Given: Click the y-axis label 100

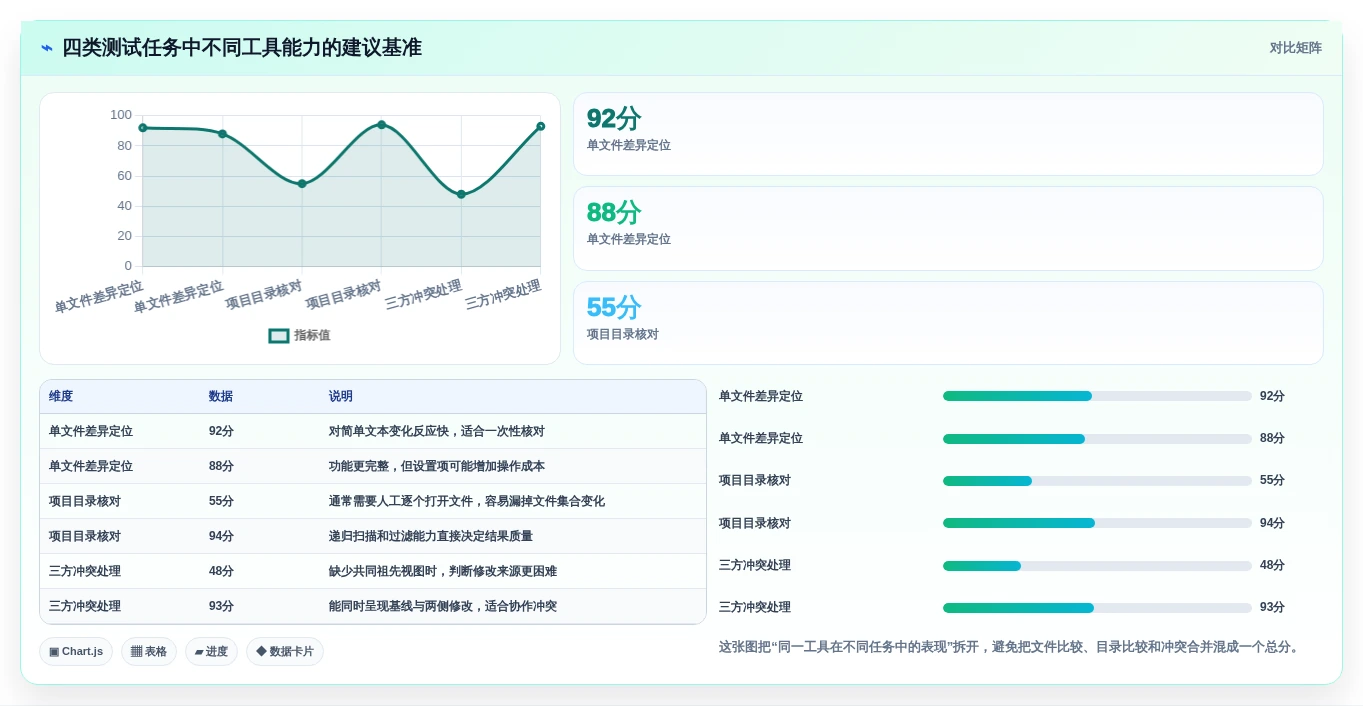Looking at the screenshot, I should click(121, 115).
